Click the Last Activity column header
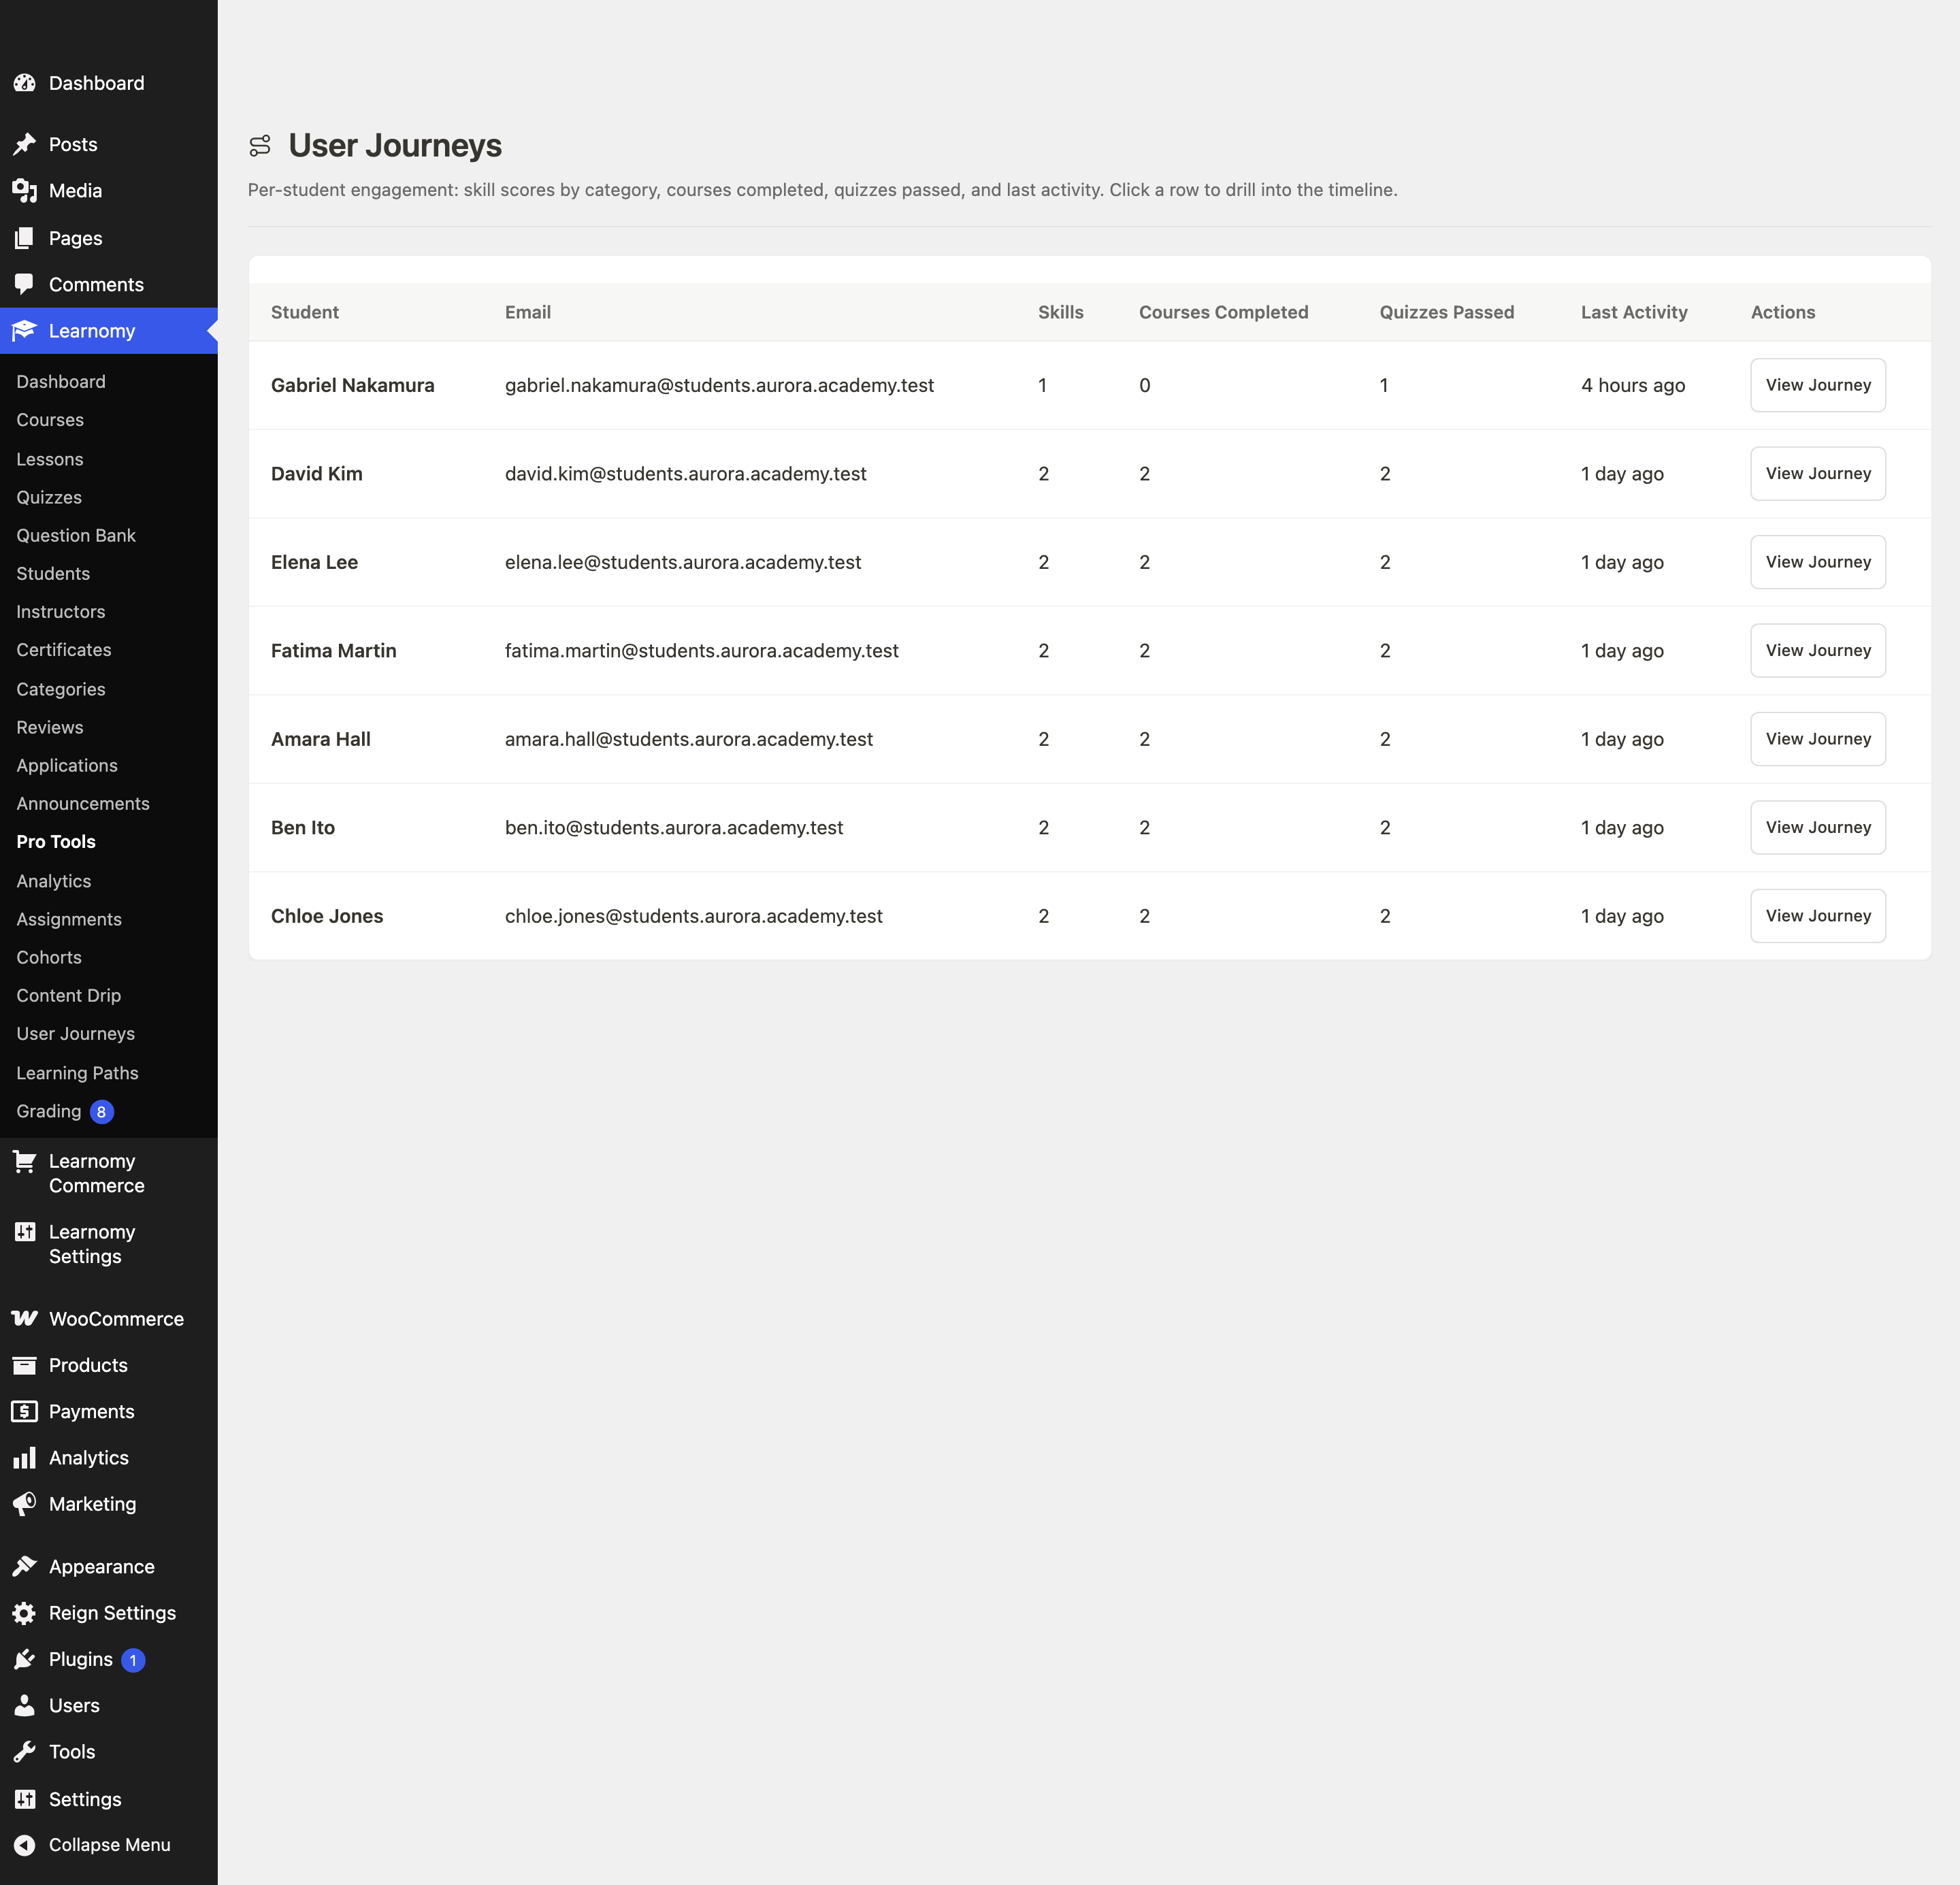 pyautogui.click(x=1634, y=312)
